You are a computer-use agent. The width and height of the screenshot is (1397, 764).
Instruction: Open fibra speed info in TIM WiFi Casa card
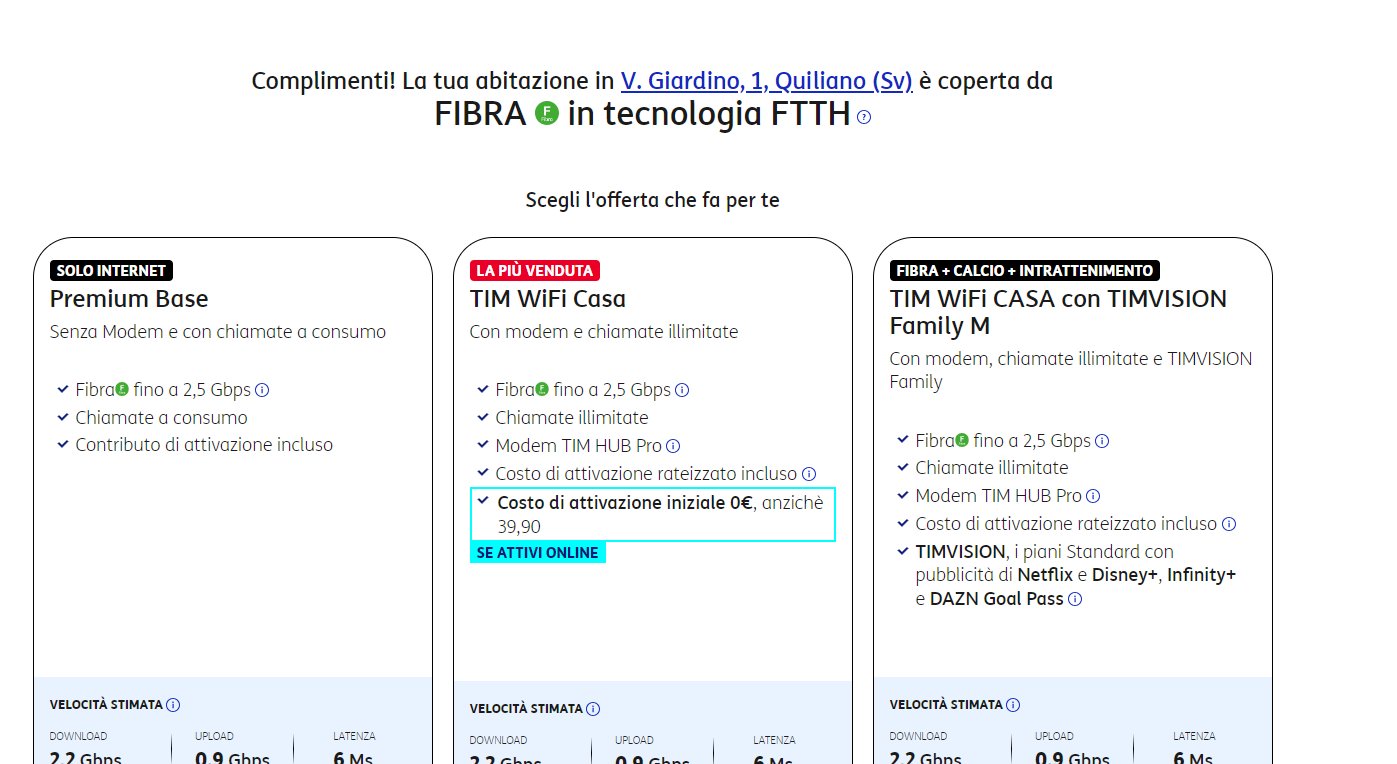682,390
